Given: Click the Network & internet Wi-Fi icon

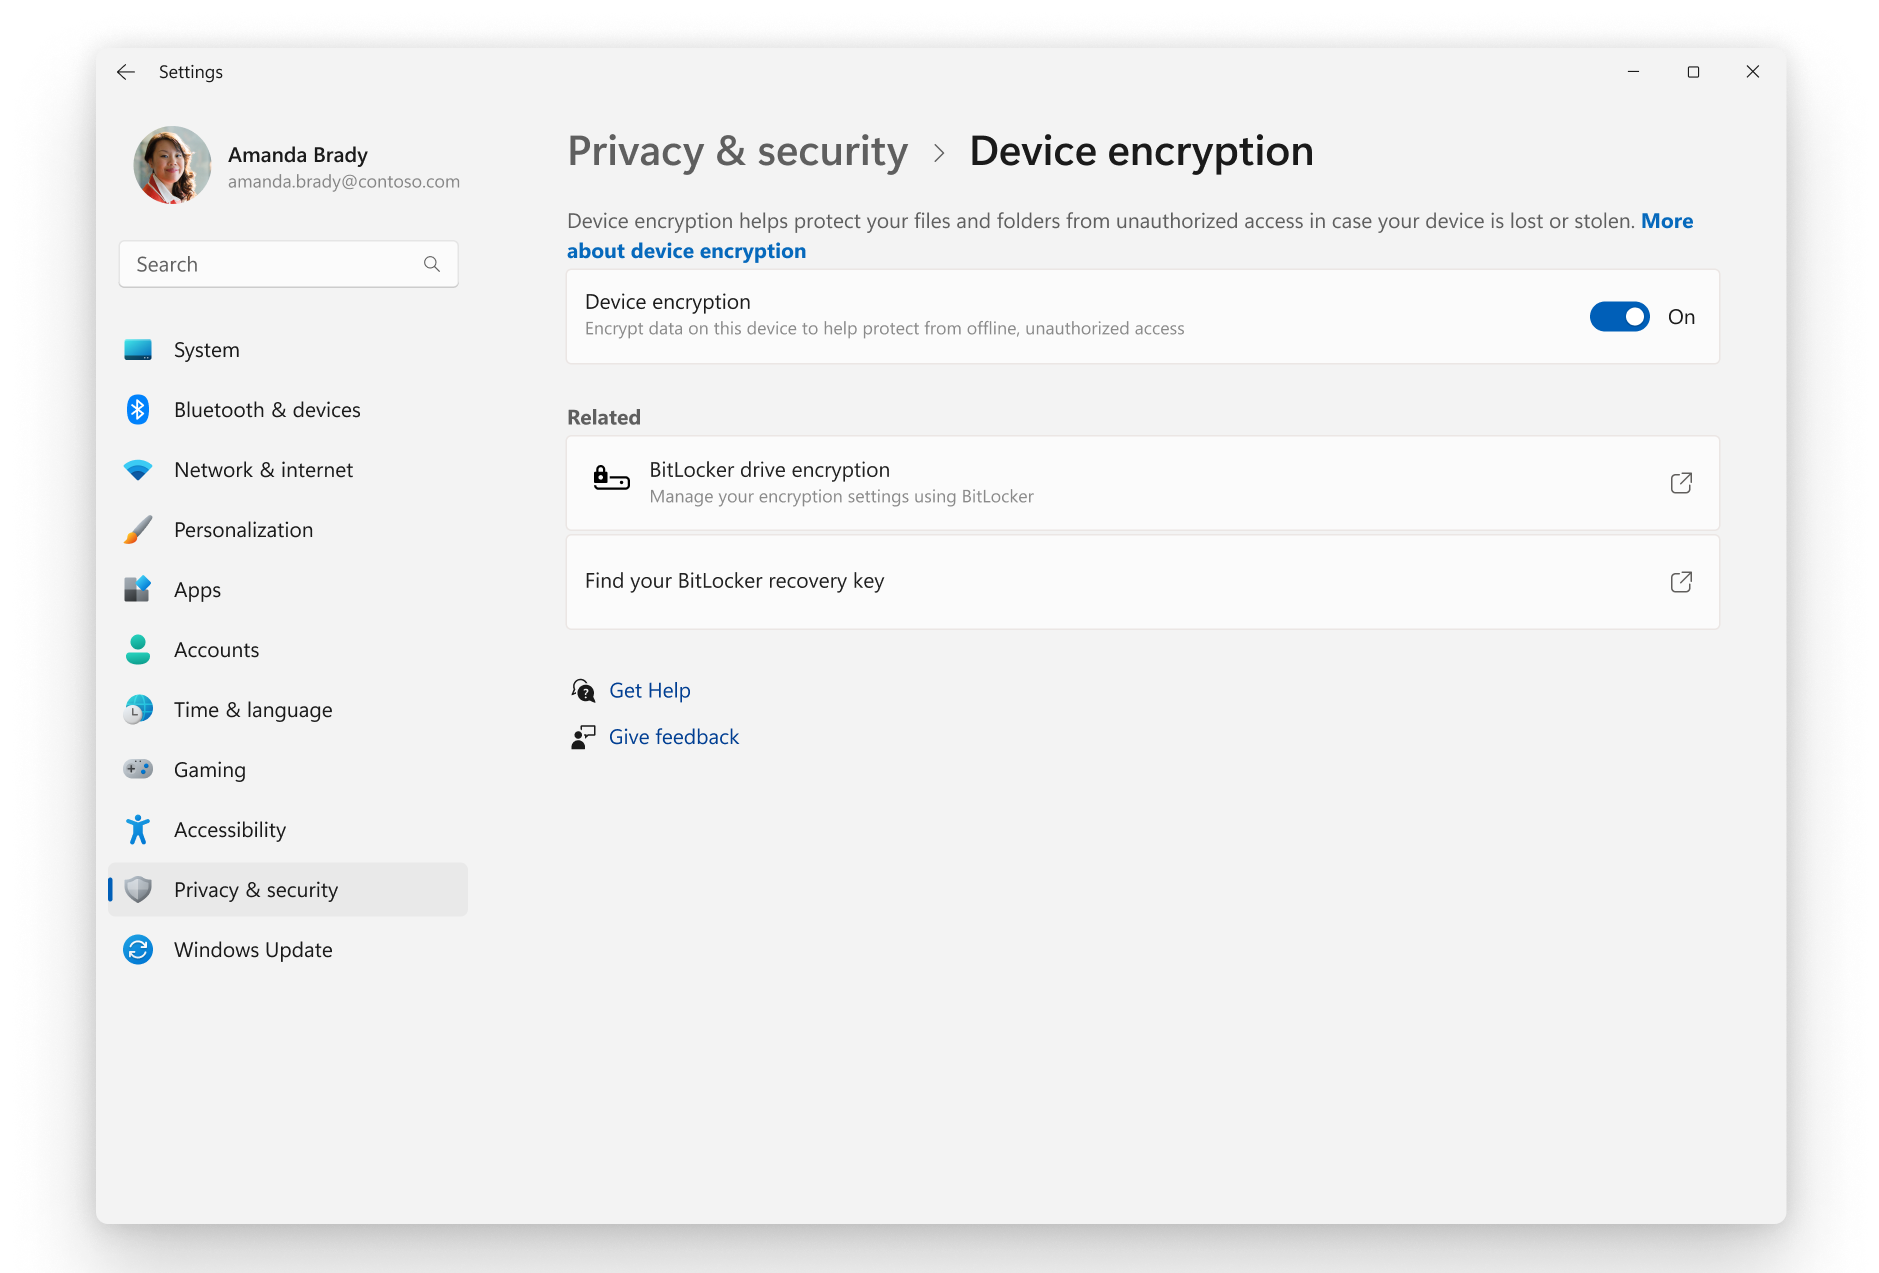Looking at the screenshot, I should click(x=138, y=470).
